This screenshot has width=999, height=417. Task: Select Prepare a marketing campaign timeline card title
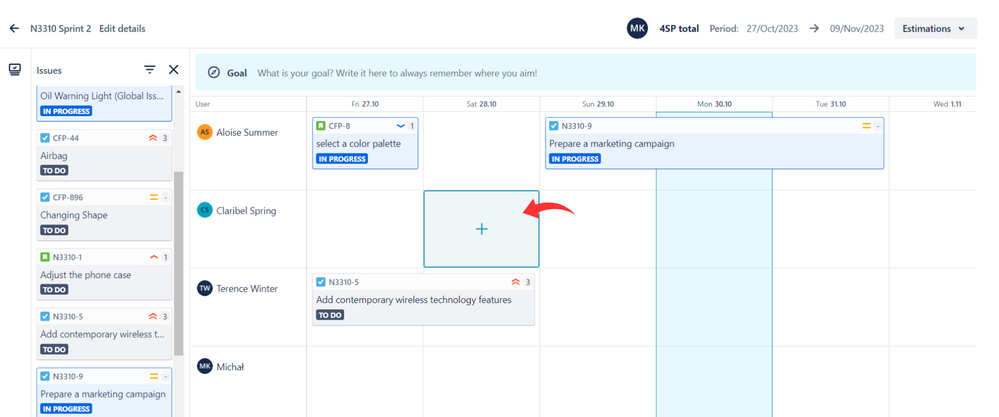pyautogui.click(x=612, y=144)
